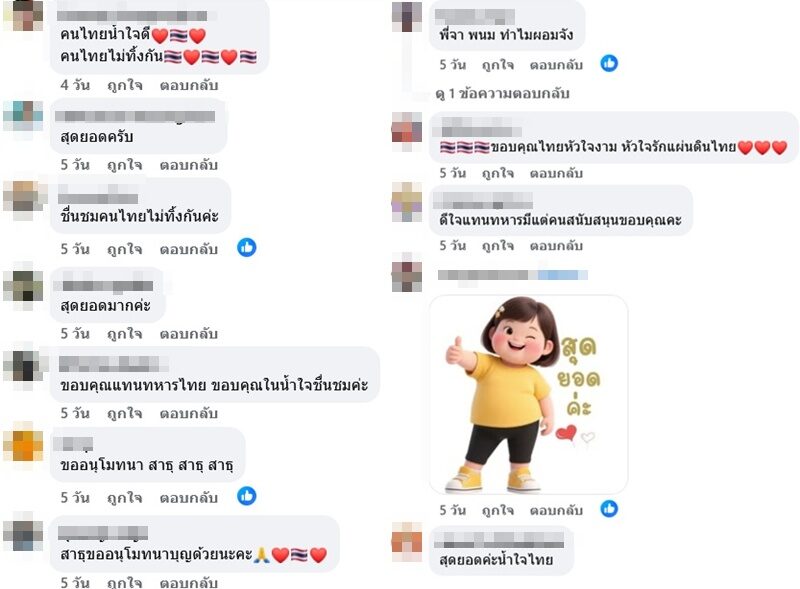Click ถูกใจ under สาธุขออนุโมทนาบุญ comment

click(x=124, y=582)
